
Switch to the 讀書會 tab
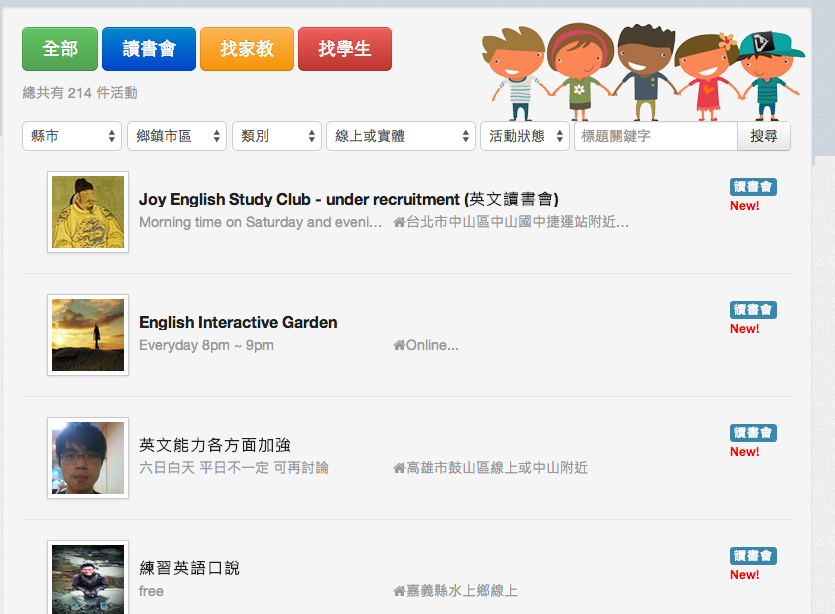(x=149, y=49)
